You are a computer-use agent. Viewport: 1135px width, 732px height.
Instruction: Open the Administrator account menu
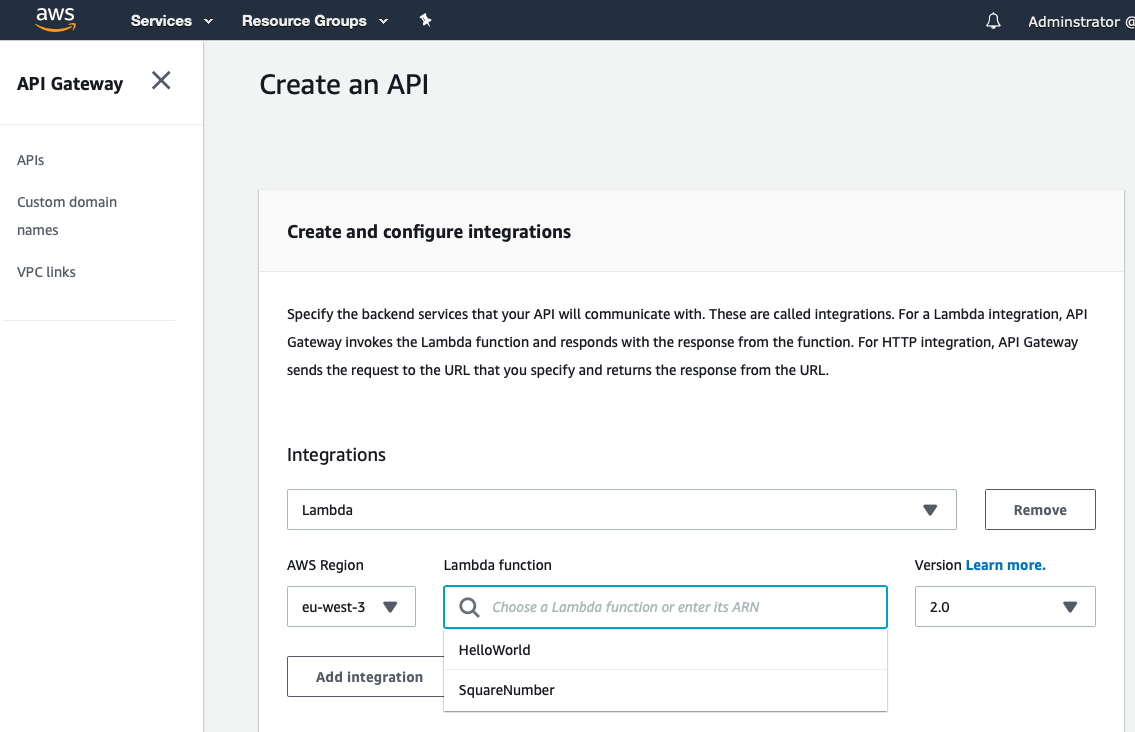click(x=1081, y=22)
